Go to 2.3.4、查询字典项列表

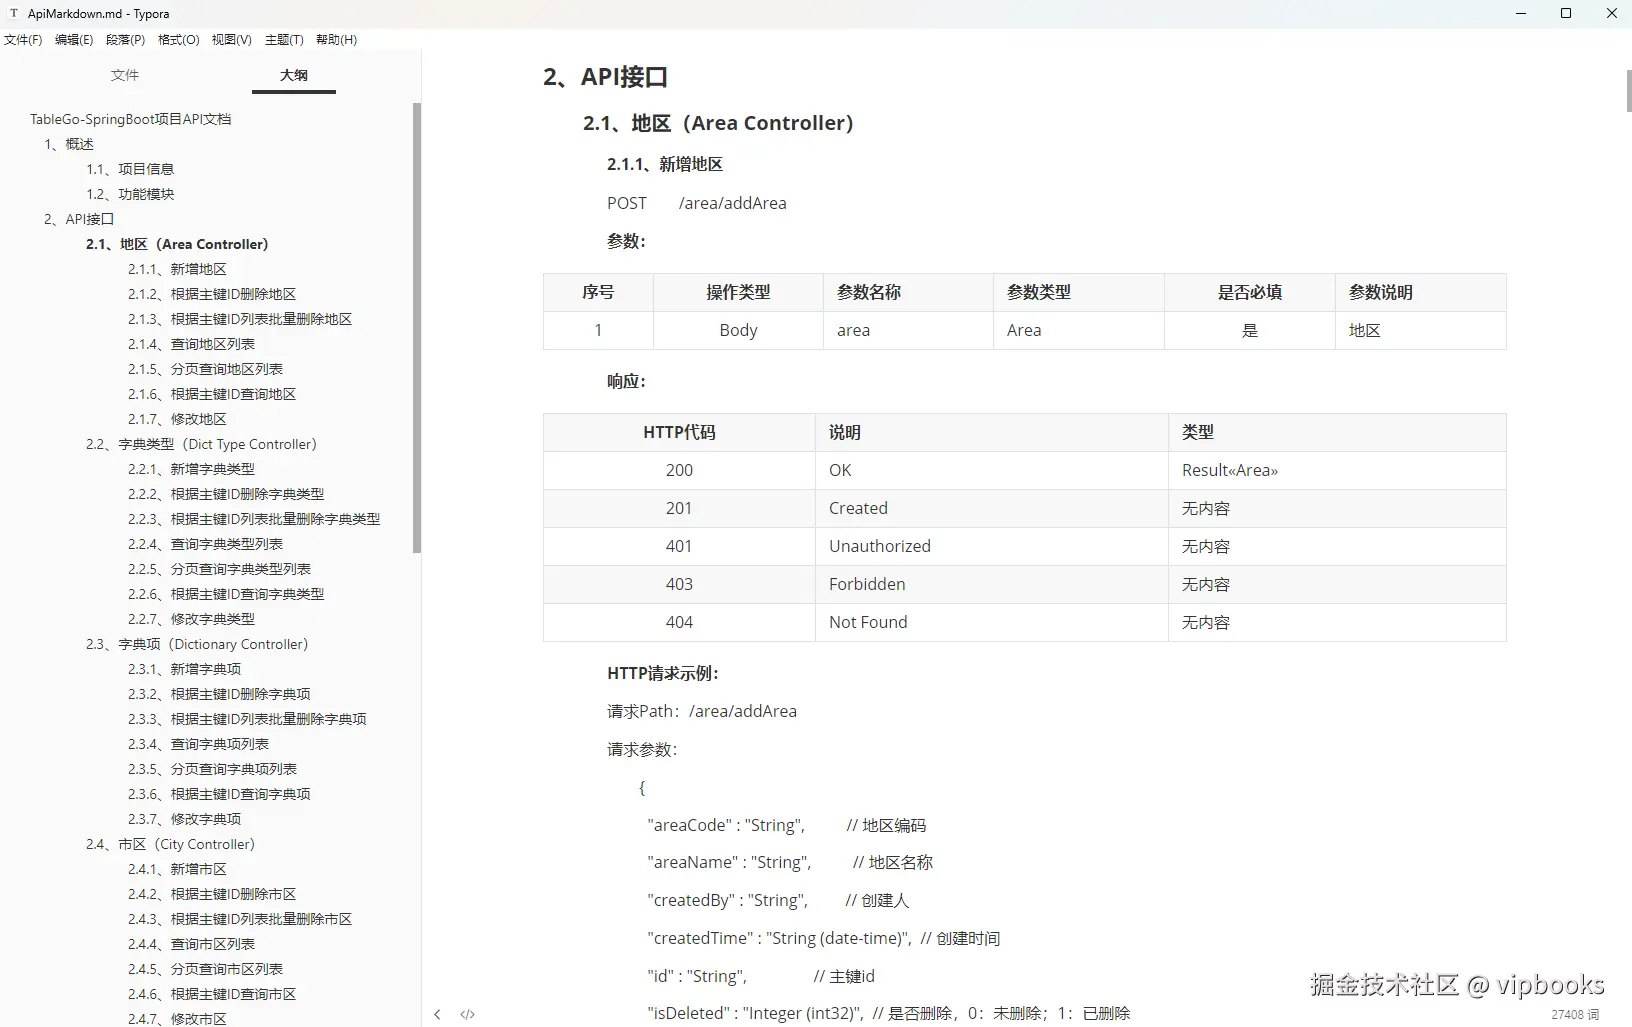pyautogui.click(x=198, y=744)
